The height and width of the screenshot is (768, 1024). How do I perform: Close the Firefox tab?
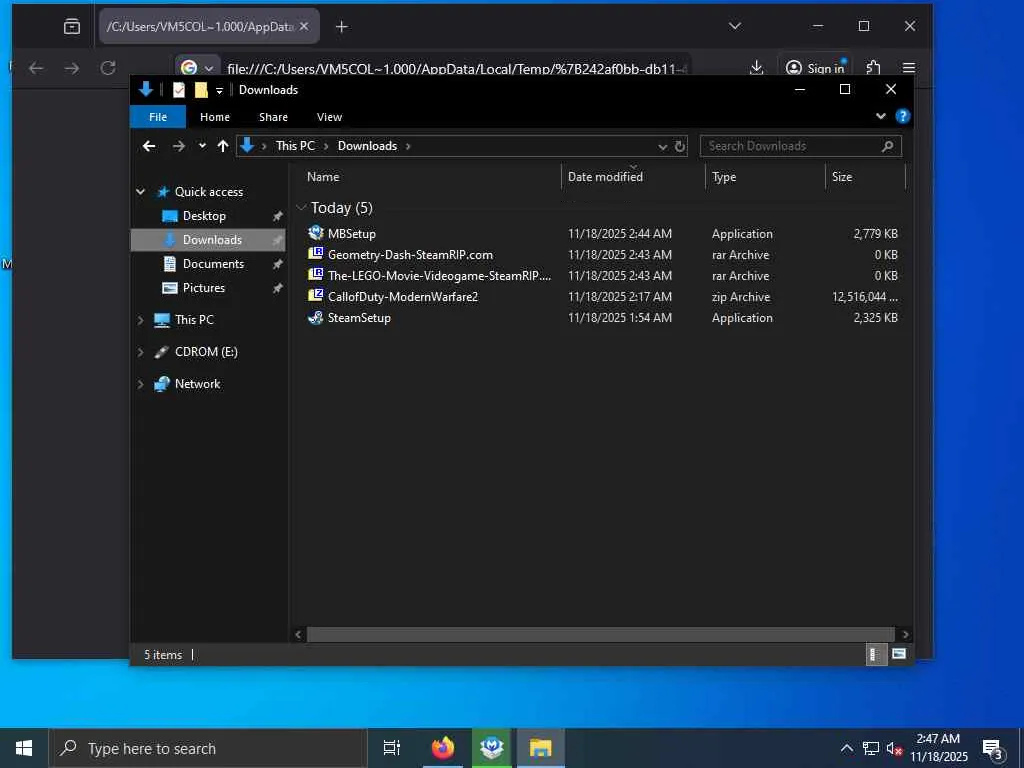[304, 27]
